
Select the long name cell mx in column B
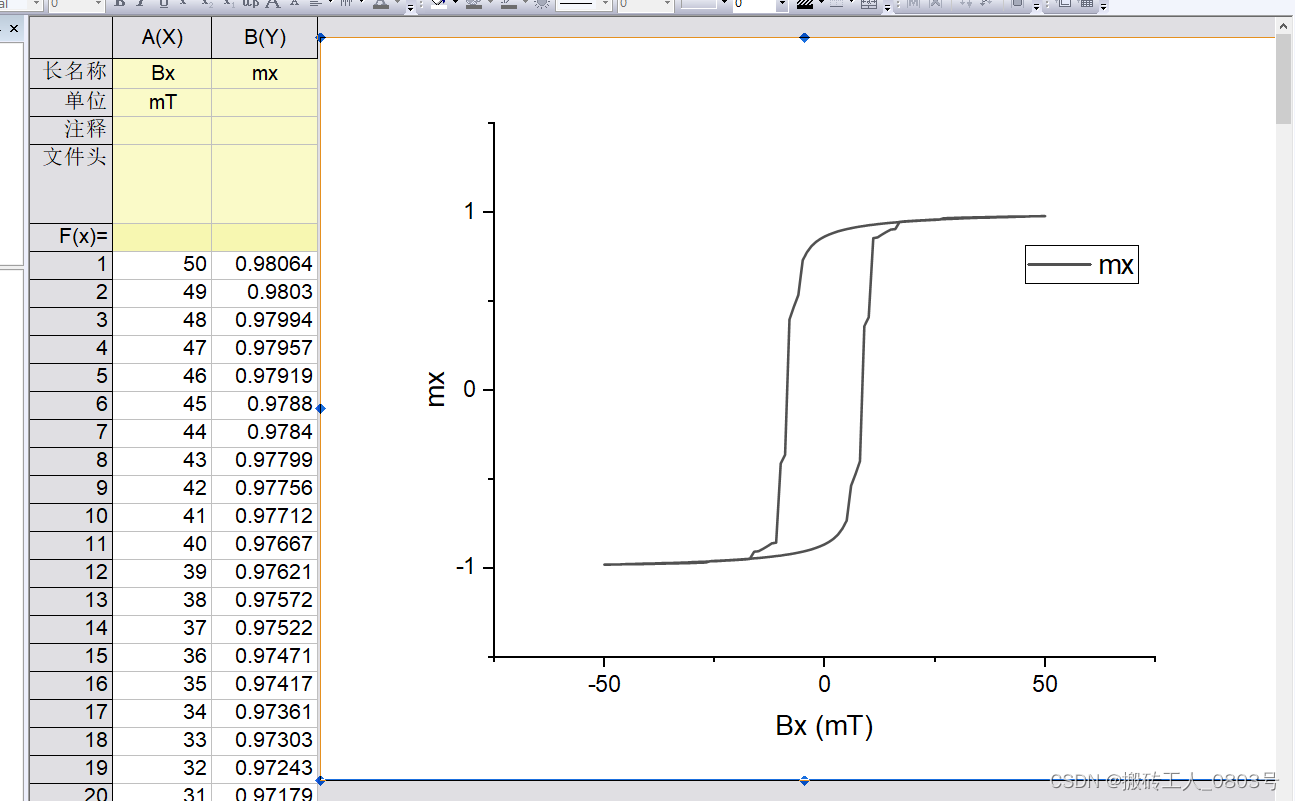[265, 74]
